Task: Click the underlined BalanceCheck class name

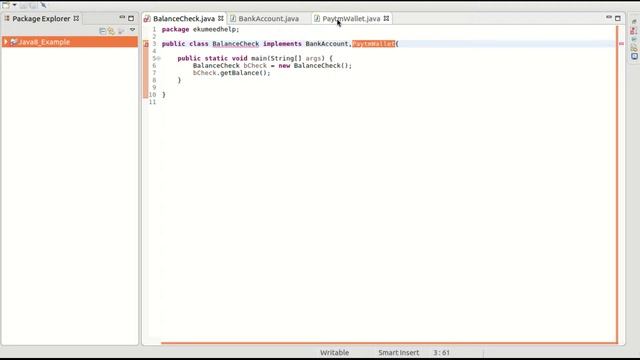Action: click(236, 44)
